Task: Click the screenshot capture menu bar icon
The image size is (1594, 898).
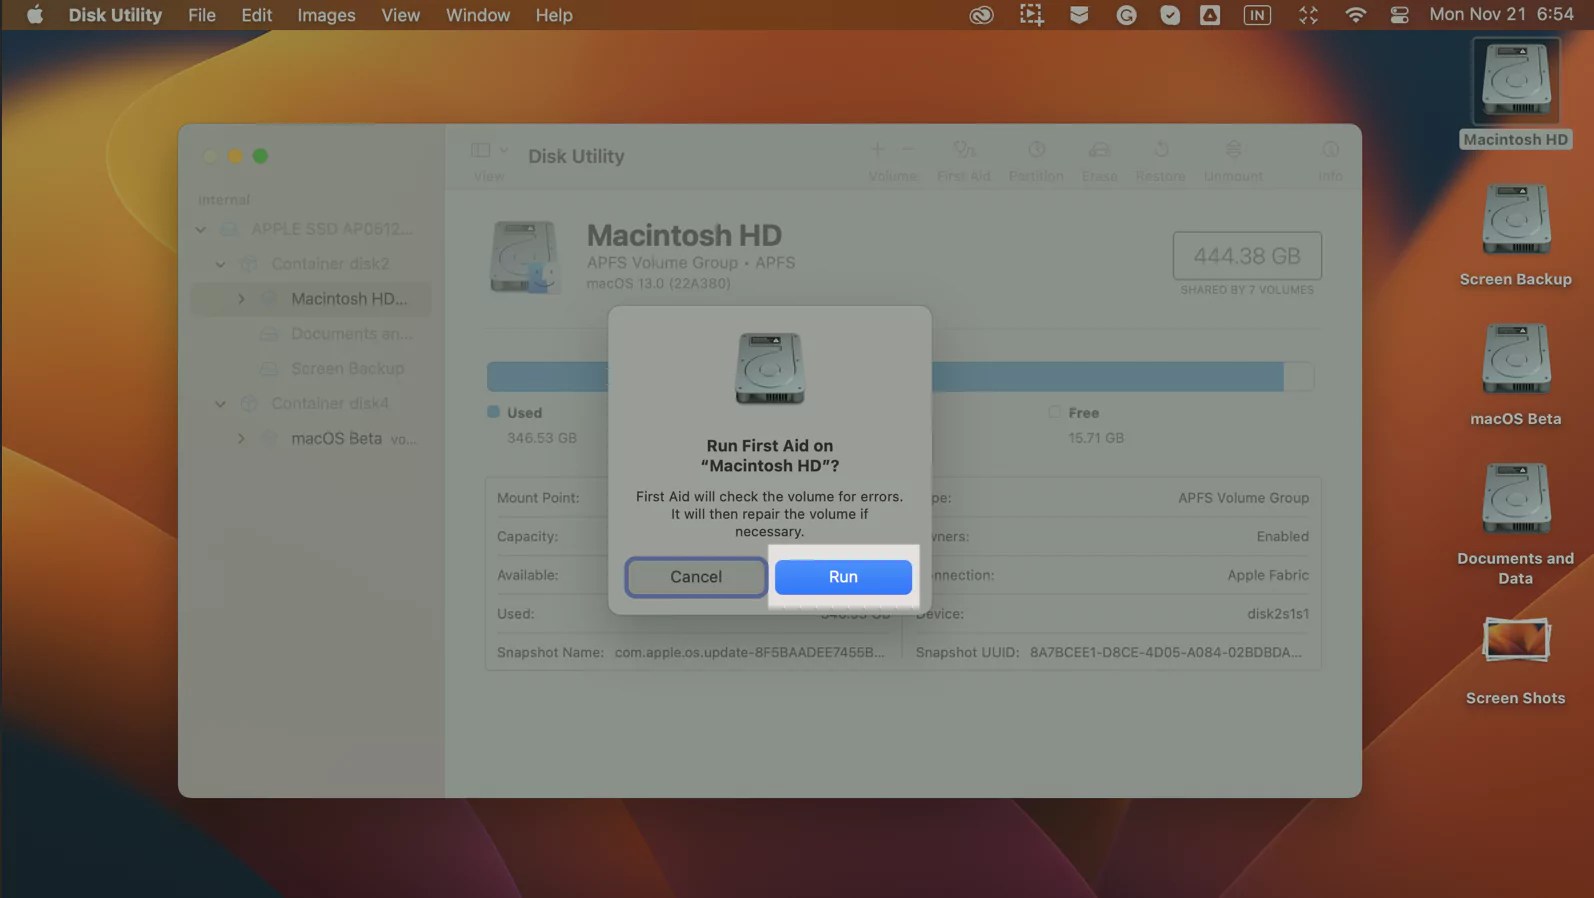Action: point(1031,15)
